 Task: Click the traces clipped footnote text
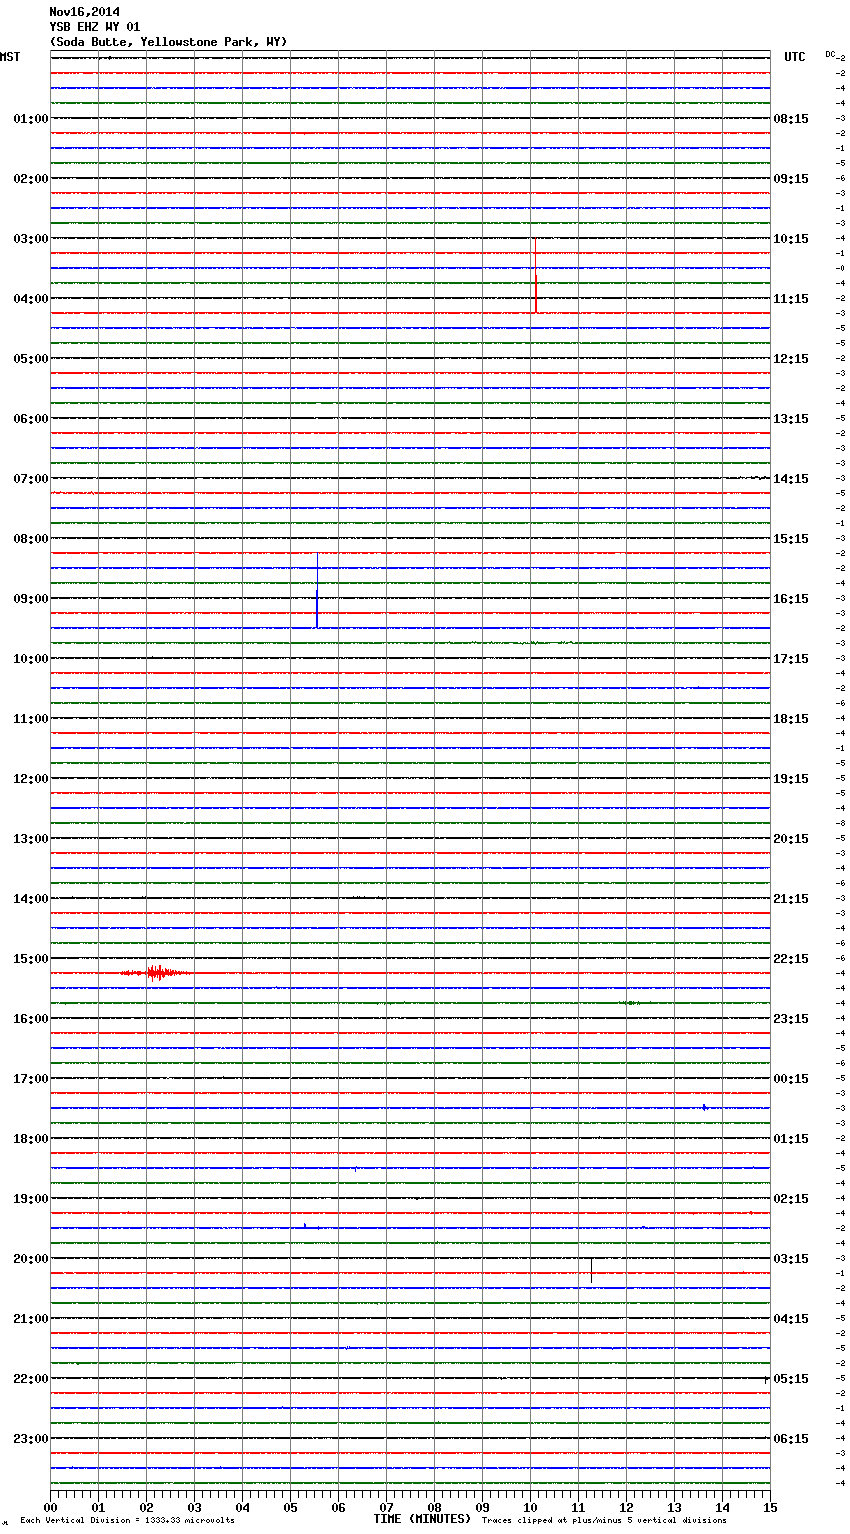[604, 1520]
